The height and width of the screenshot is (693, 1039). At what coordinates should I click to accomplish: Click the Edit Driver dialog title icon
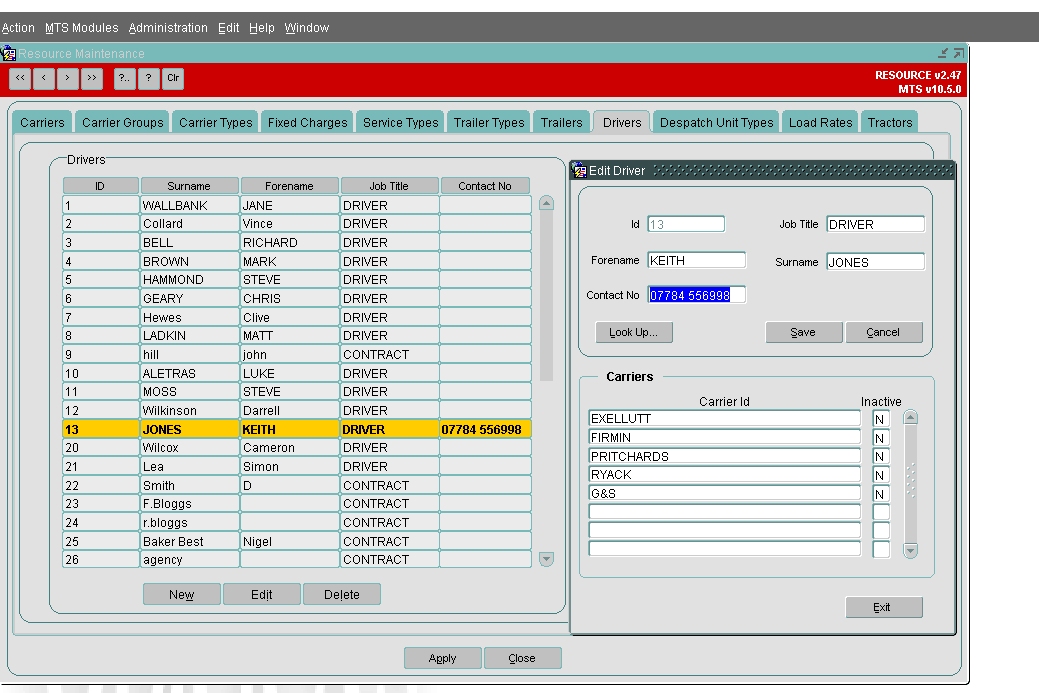pyautogui.click(x=579, y=170)
